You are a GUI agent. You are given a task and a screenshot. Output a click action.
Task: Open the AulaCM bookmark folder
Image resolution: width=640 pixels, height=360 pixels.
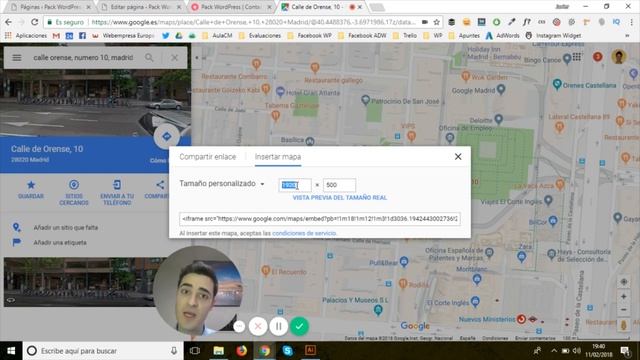[217, 36]
